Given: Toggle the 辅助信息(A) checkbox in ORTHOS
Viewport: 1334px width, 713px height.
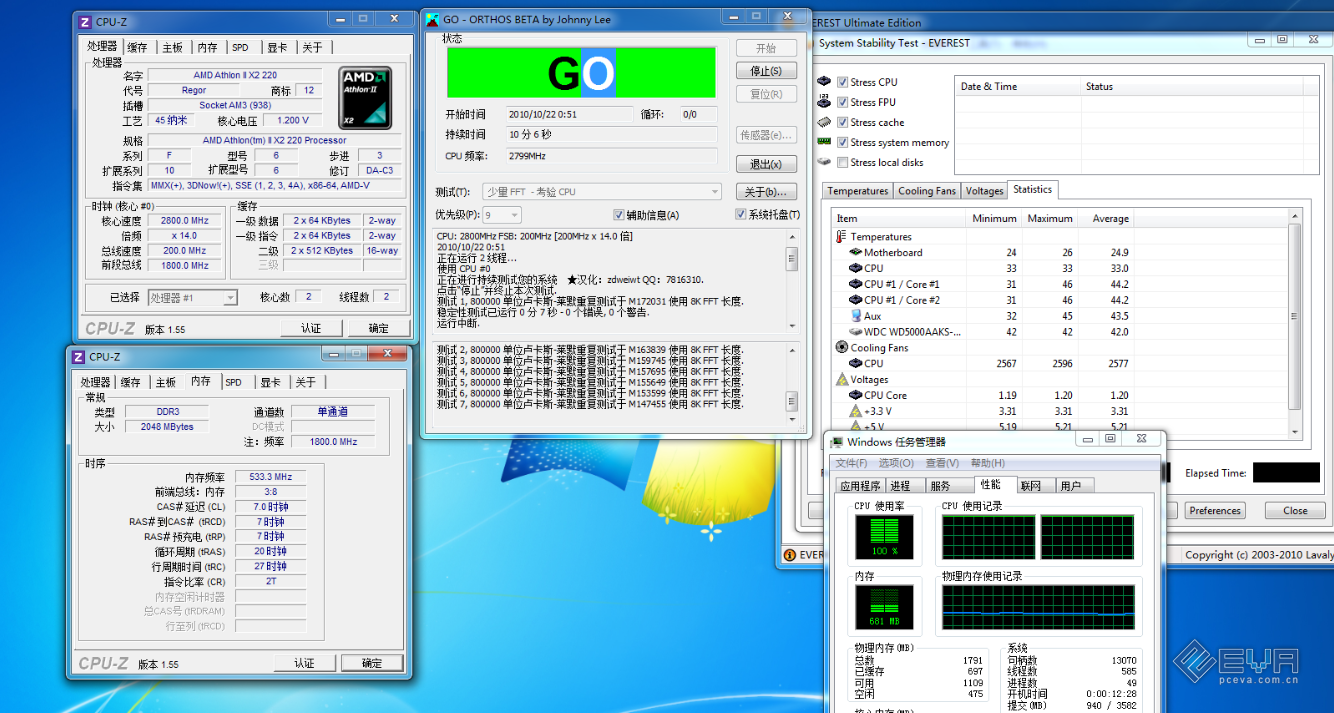Looking at the screenshot, I should click(619, 215).
